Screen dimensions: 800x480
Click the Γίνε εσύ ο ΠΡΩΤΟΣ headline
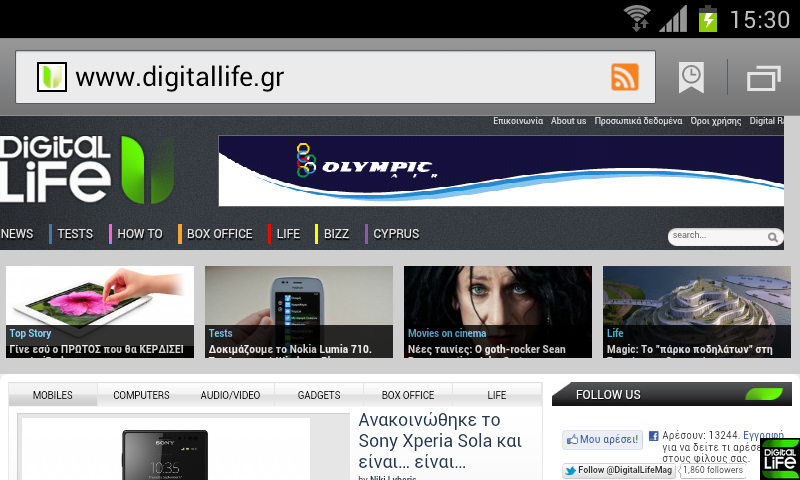point(96,349)
